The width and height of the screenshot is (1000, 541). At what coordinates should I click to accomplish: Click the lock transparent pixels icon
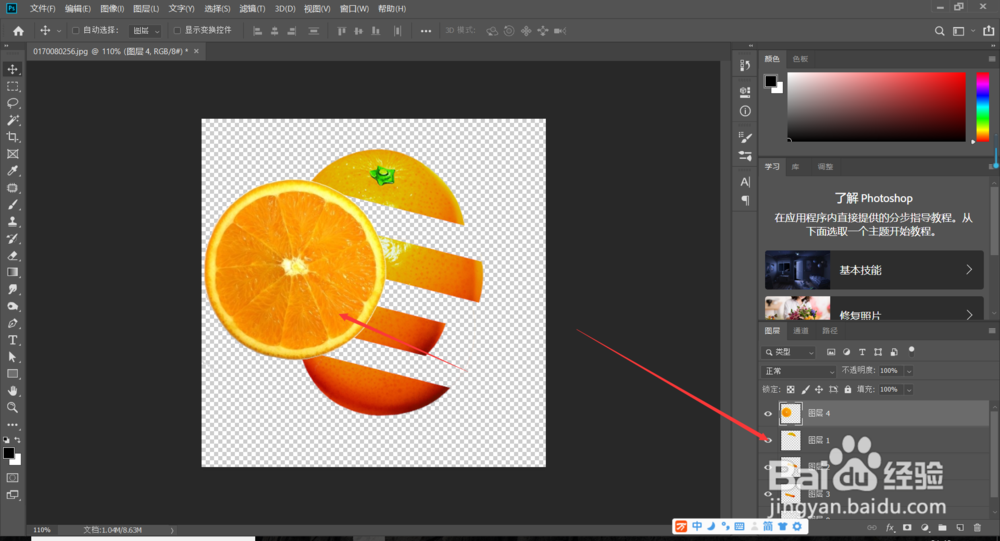pyautogui.click(x=791, y=389)
